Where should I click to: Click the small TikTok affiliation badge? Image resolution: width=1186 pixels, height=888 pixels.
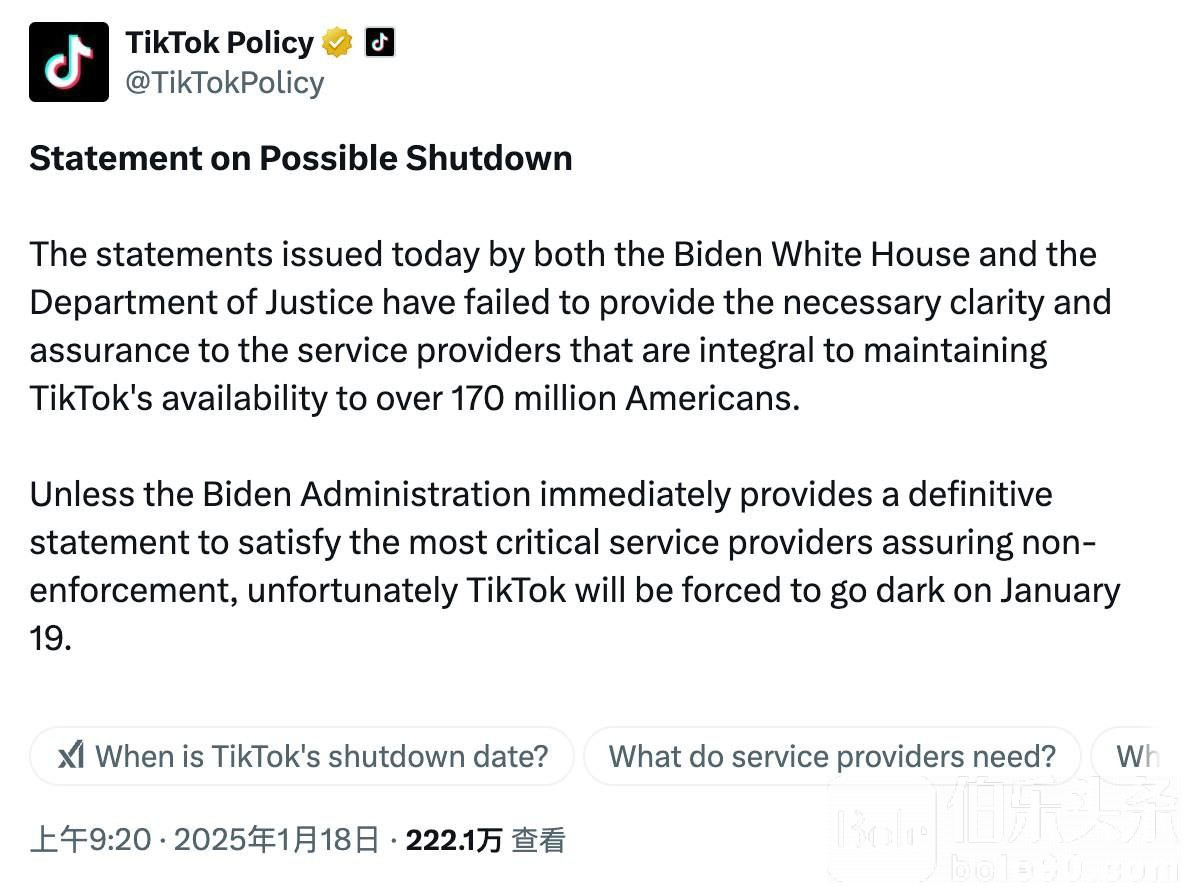pos(380,42)
